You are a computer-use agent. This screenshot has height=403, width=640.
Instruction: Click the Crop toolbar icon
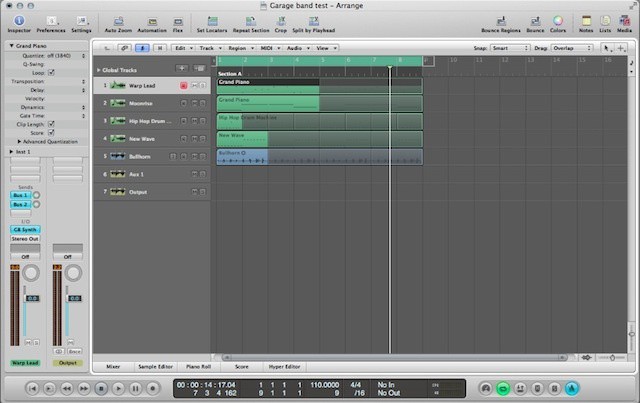pos(281,21)
